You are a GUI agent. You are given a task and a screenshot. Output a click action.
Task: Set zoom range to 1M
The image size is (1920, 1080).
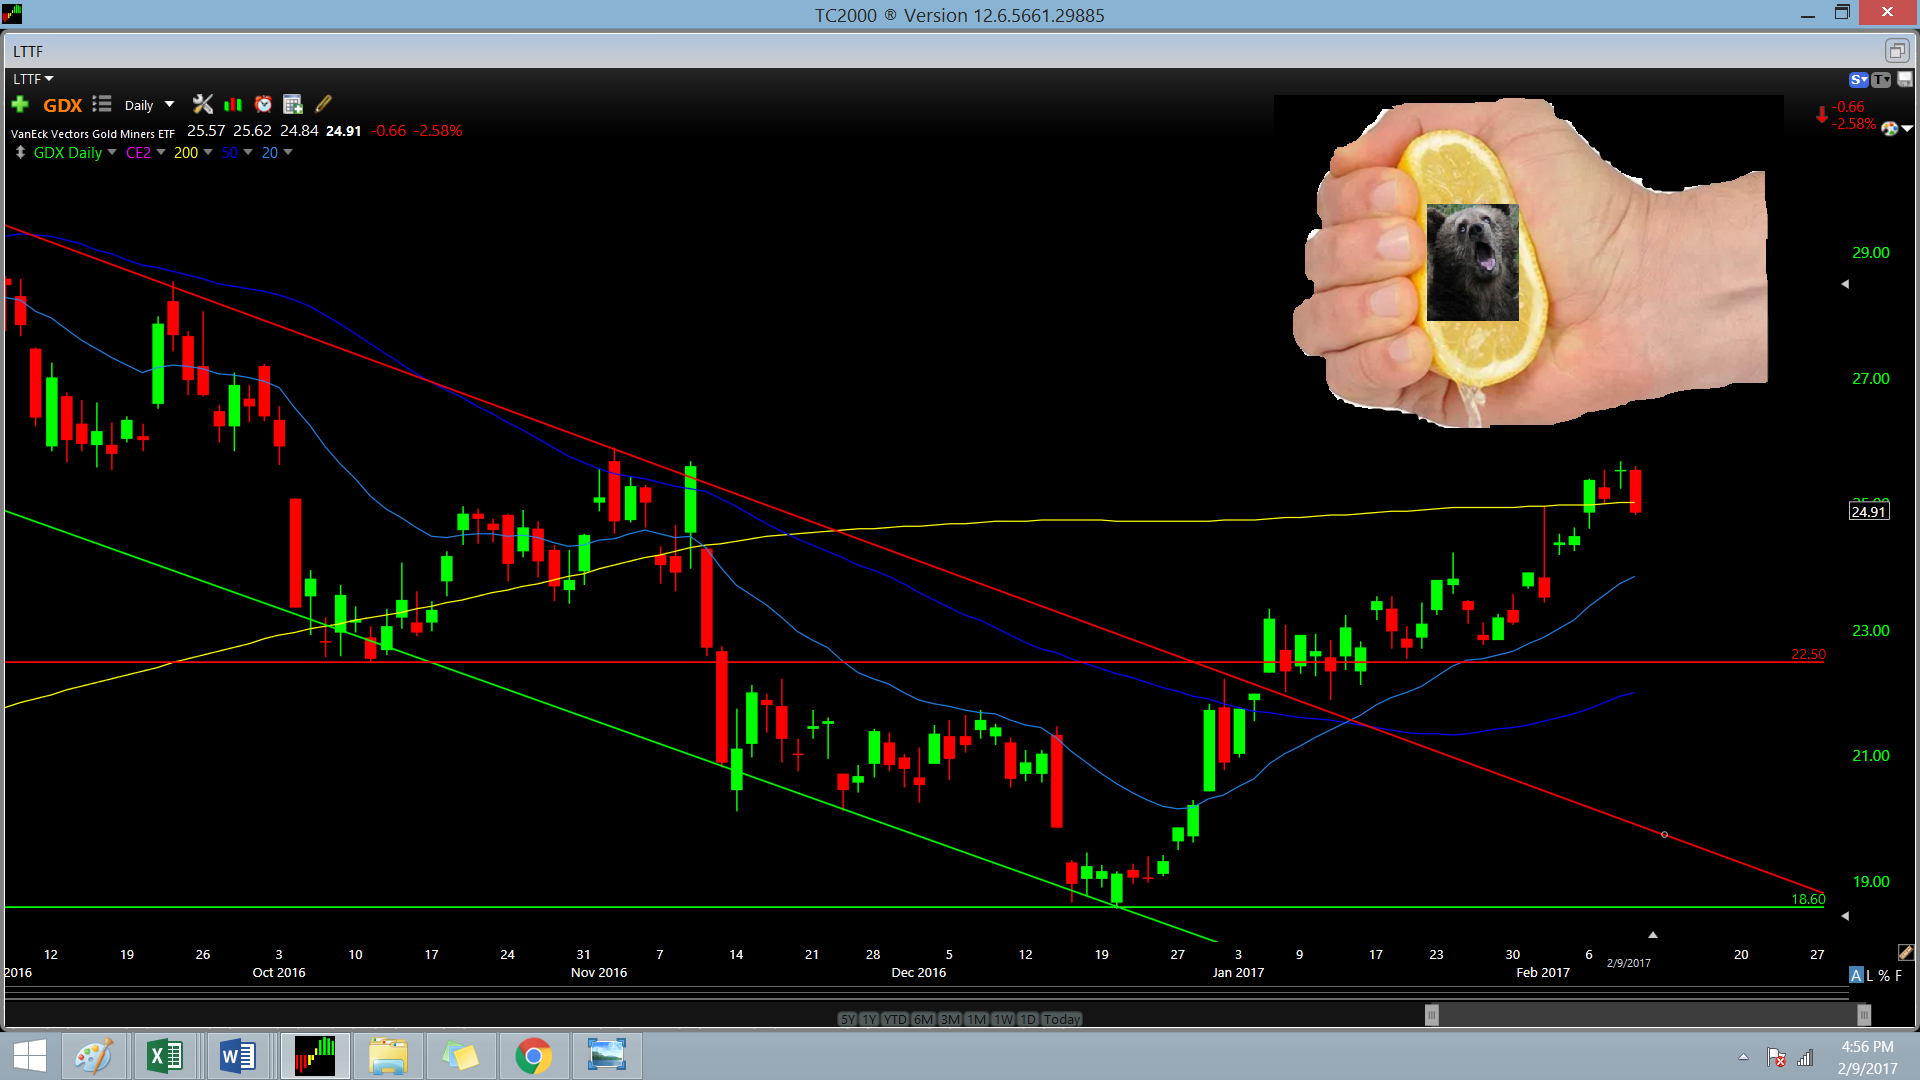(977, 1019)
